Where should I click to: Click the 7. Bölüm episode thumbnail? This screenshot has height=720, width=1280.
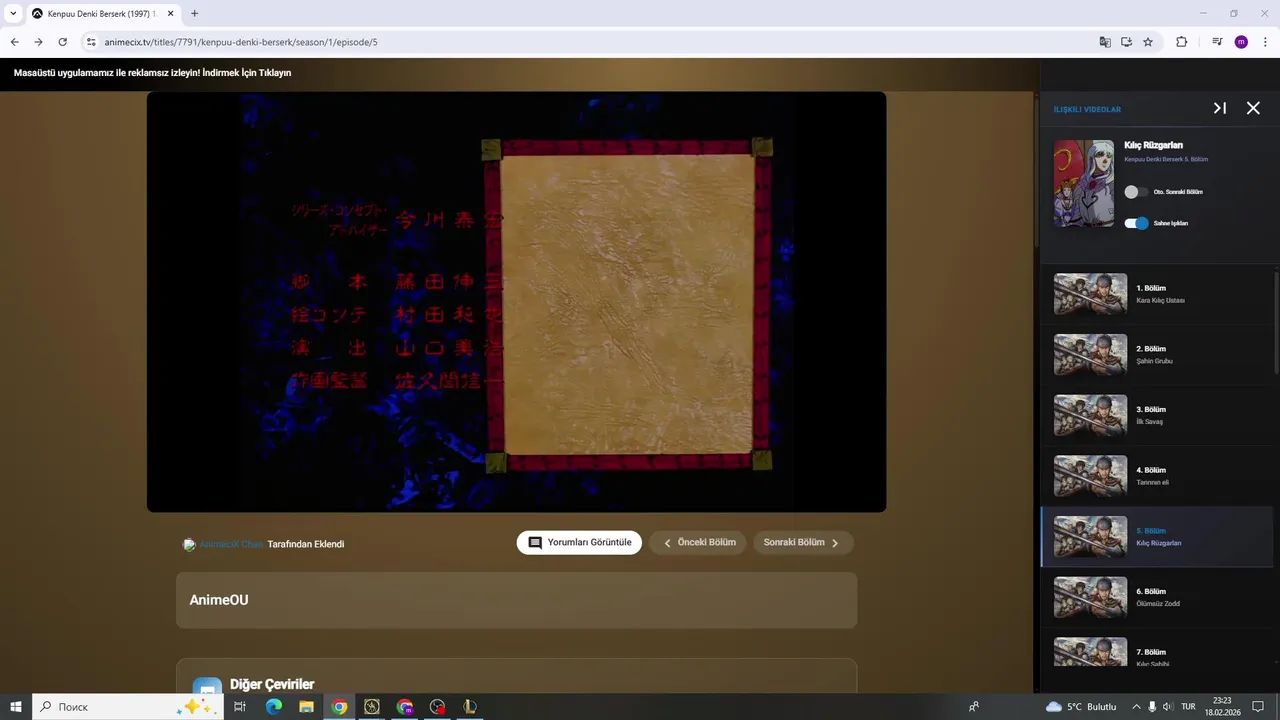coord(1090,652)
